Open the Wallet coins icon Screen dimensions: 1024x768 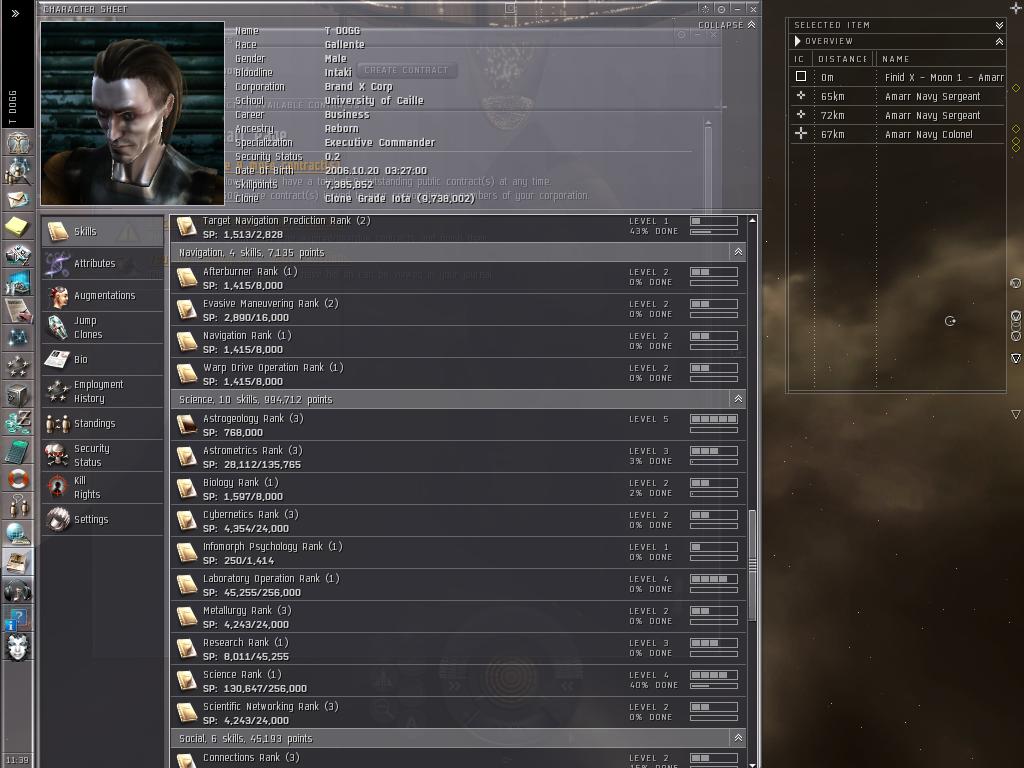[x=18, y=423]
